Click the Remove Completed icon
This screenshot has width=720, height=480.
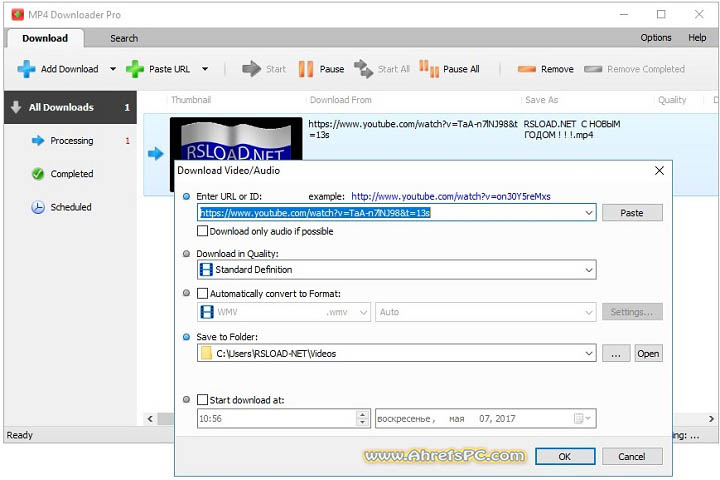coord(593,69)
